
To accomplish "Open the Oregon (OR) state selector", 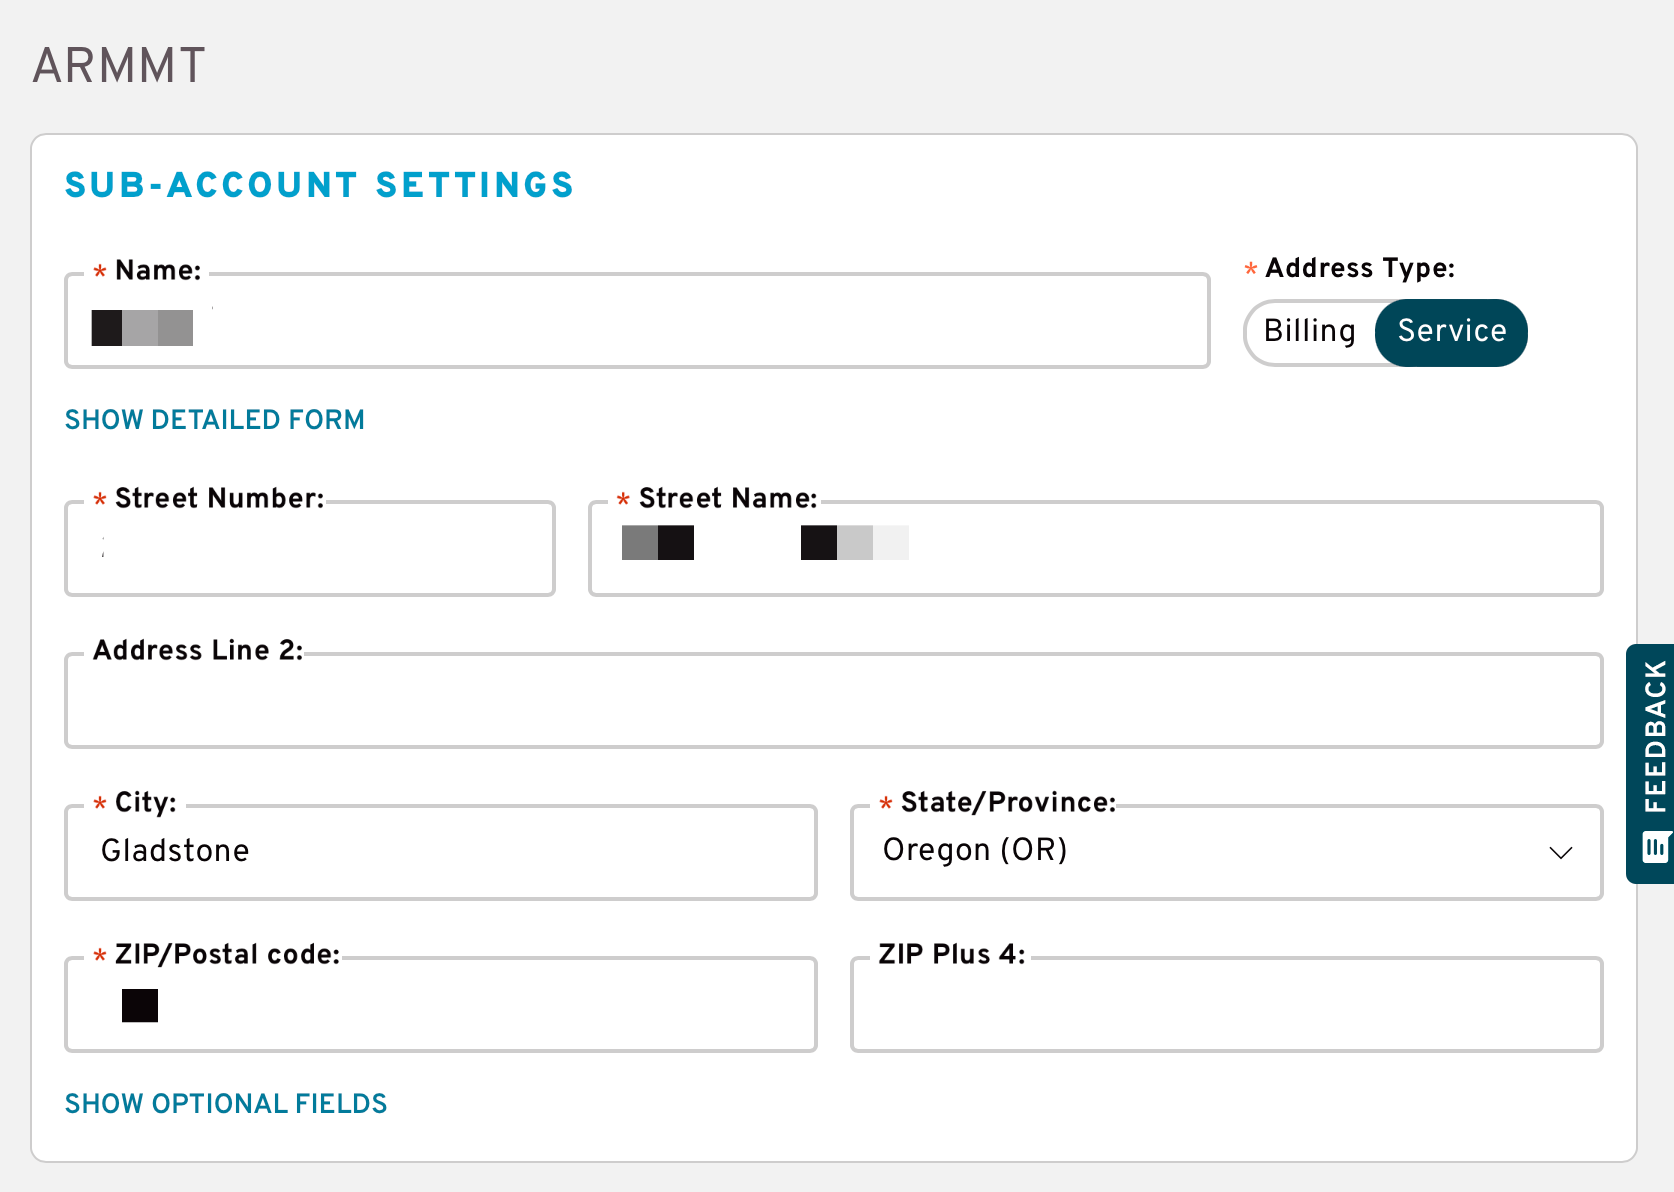I will (1226, 852).
